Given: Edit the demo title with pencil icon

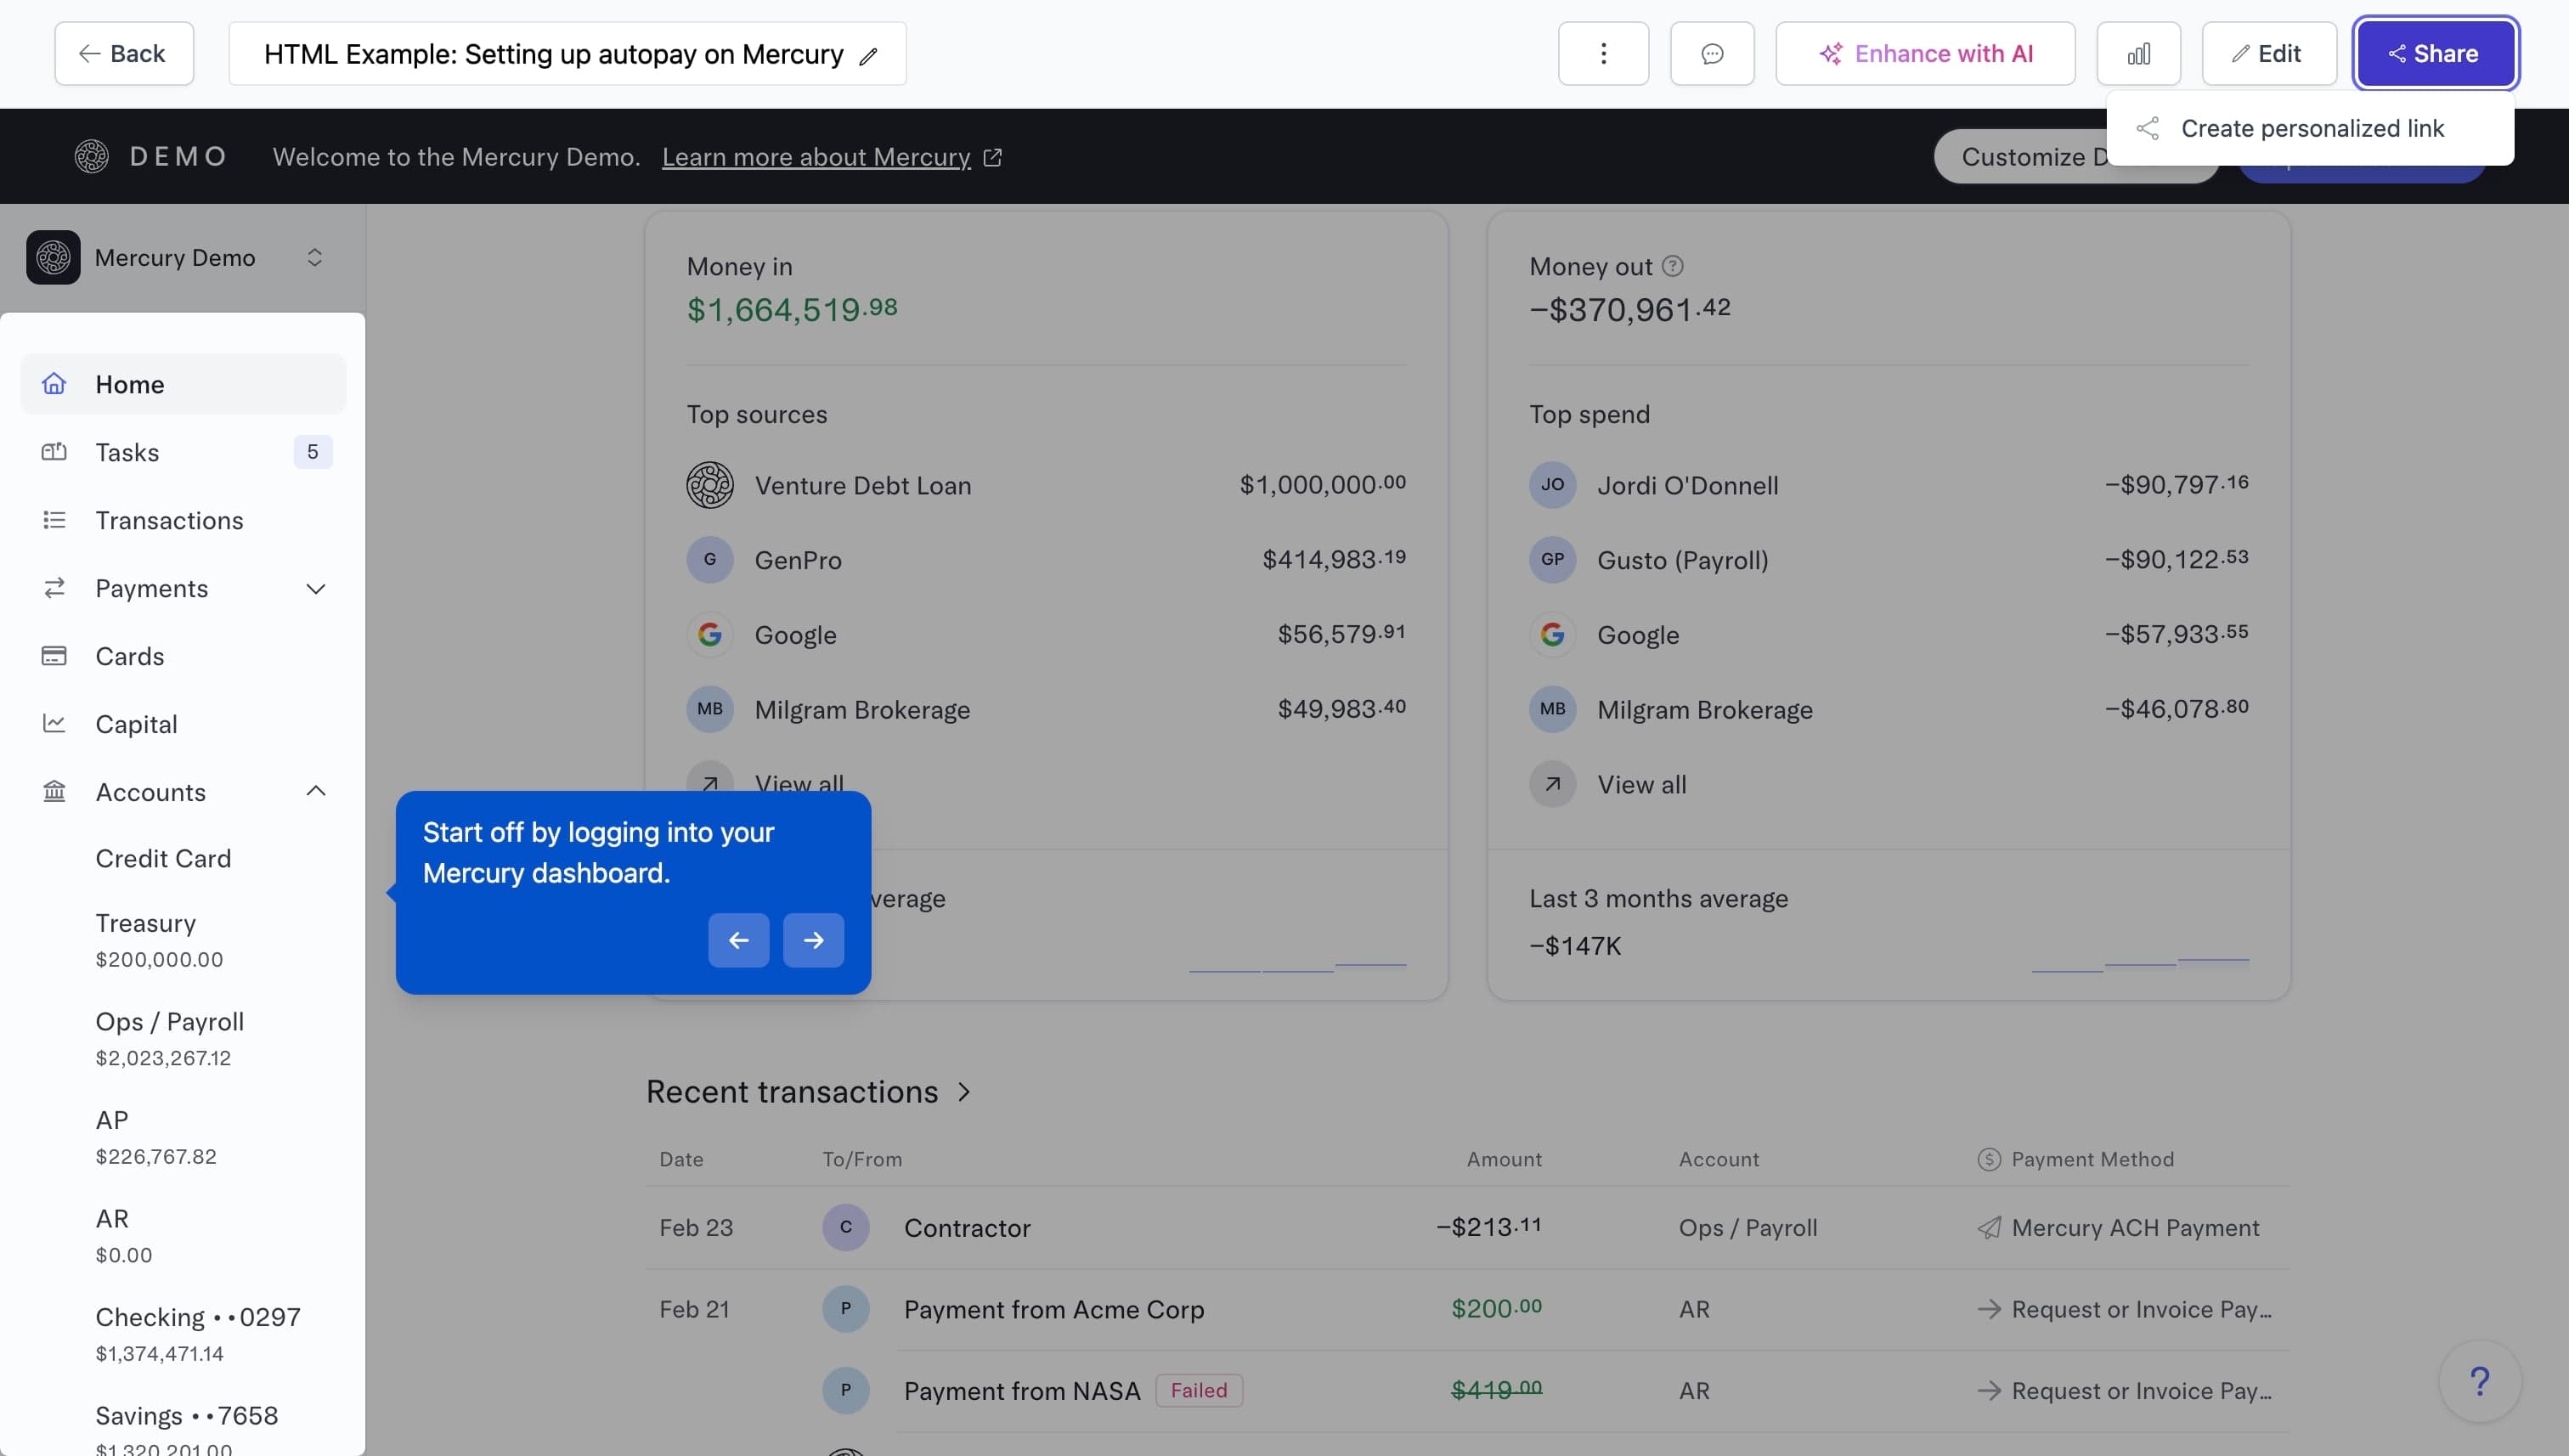Looking at the screenshot, I should click(x=868, y=56).
